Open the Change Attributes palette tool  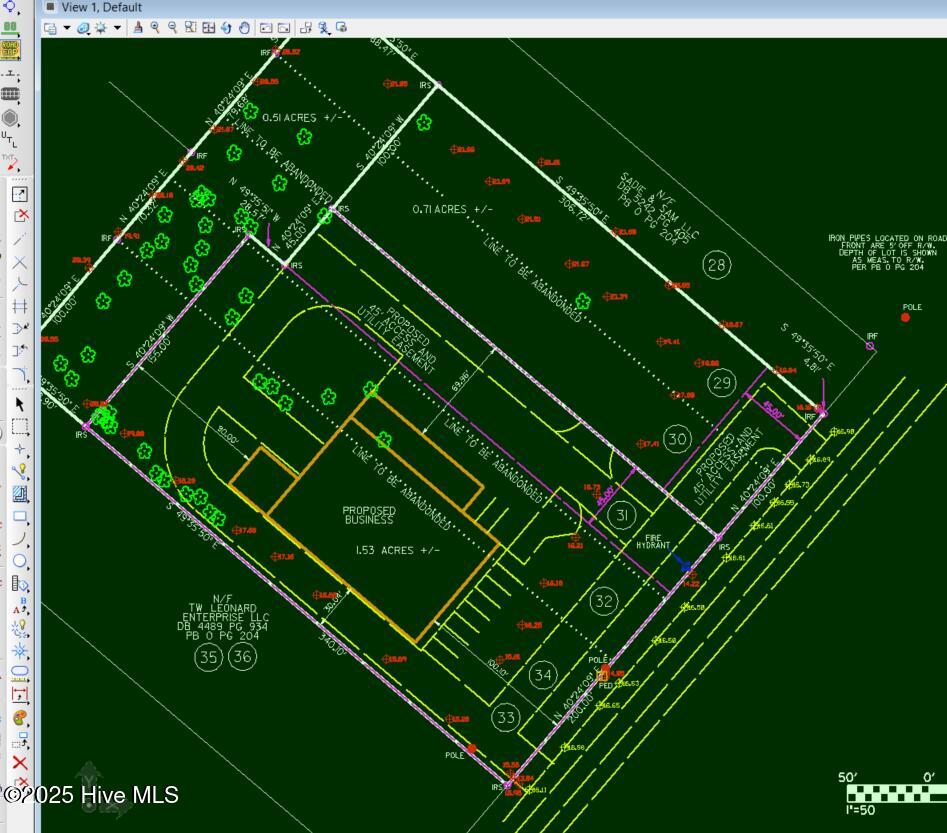pyautogui.click(x=19, y=717)
